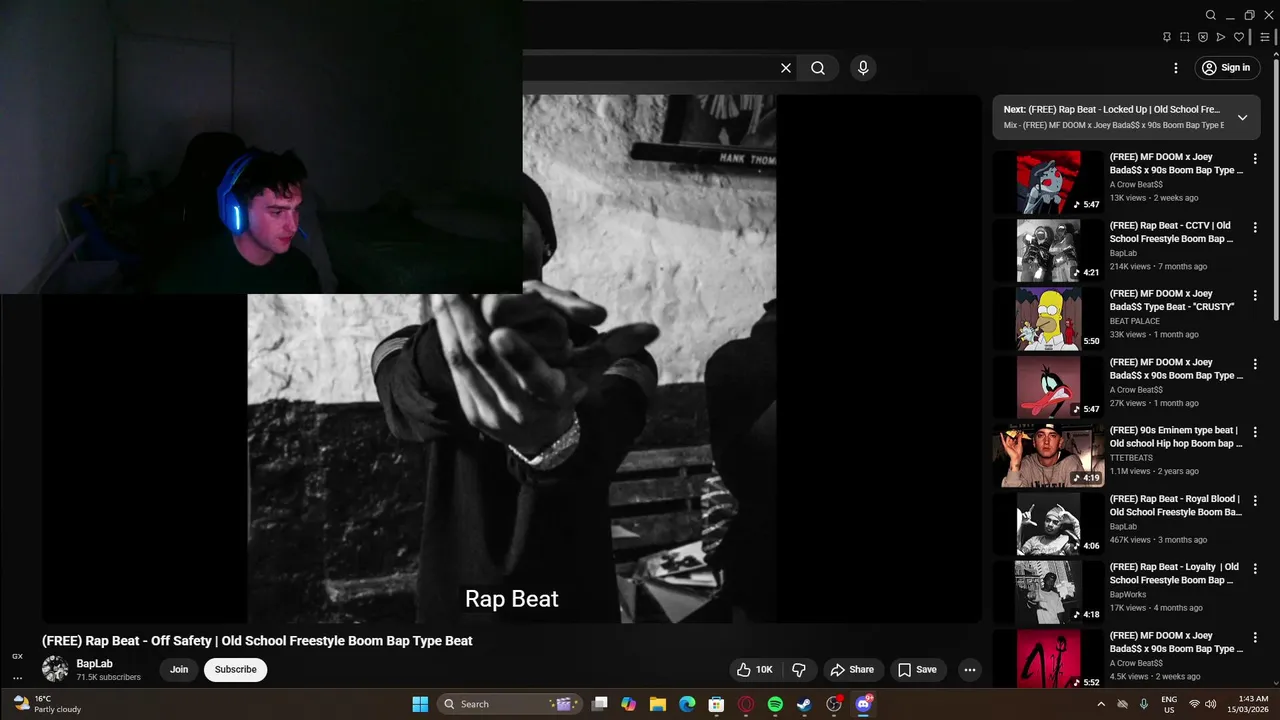This screenshot has width=1280, height=720.
Task: Open Loyalty Old School Freestyle video title
Action: (x=1175, y=573)
